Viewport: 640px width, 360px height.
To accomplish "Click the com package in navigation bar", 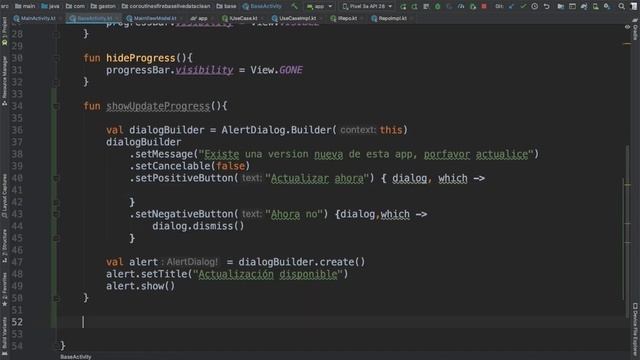I will [76, 6].
